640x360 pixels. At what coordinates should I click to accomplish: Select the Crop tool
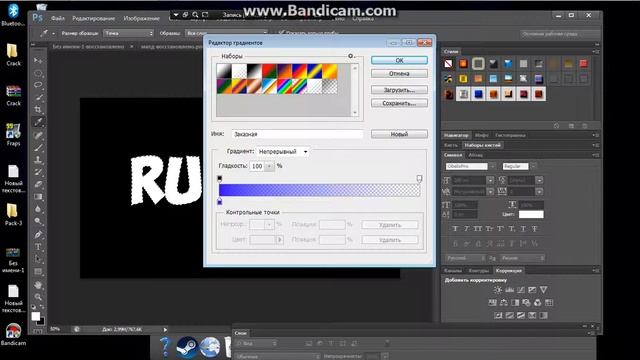(38, 109)
